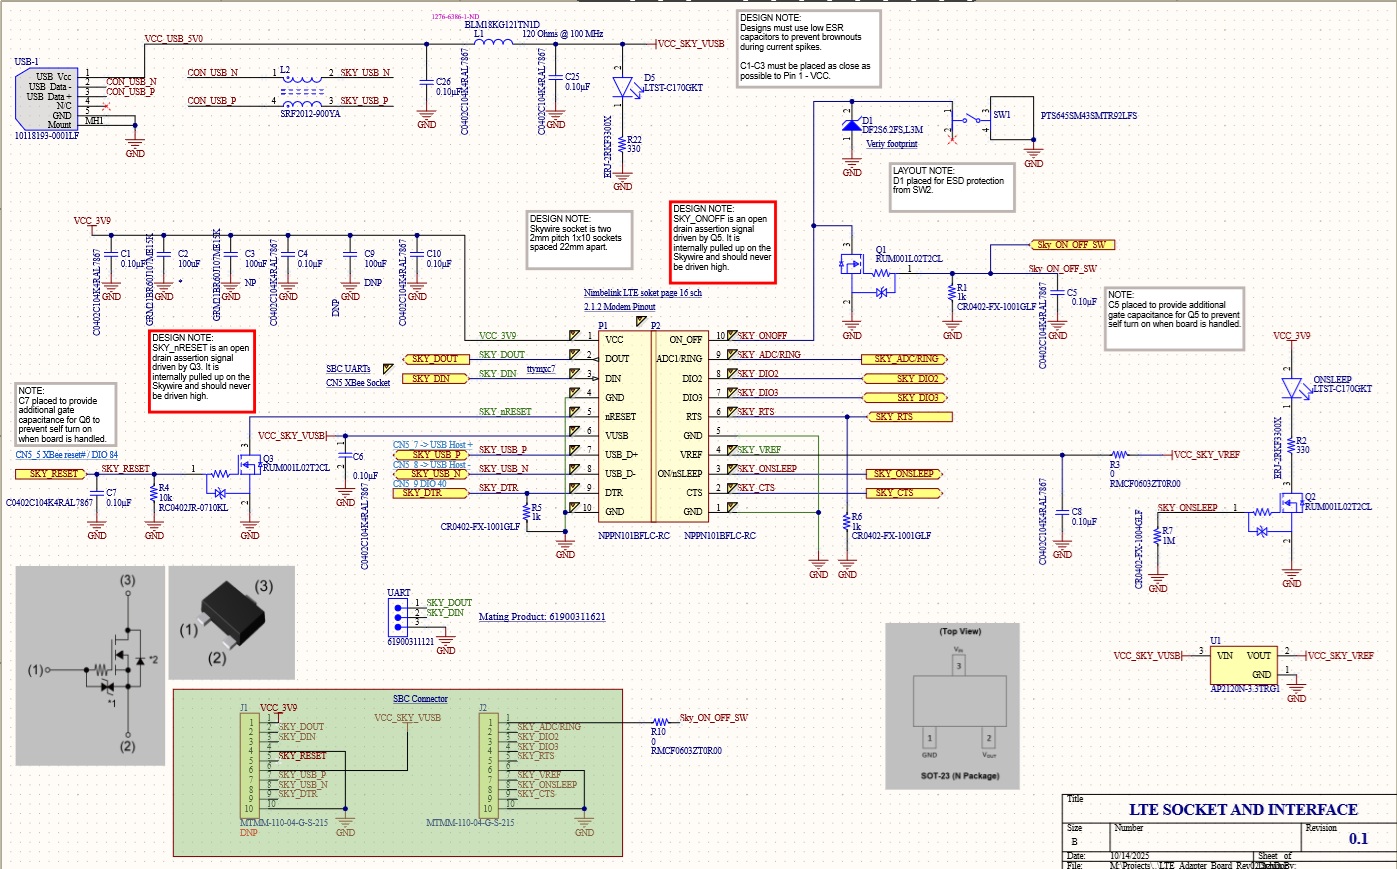The image size is (1397, 869).
Task: Click the ONSLEEP LED symbol
Action: point(1291,388)
